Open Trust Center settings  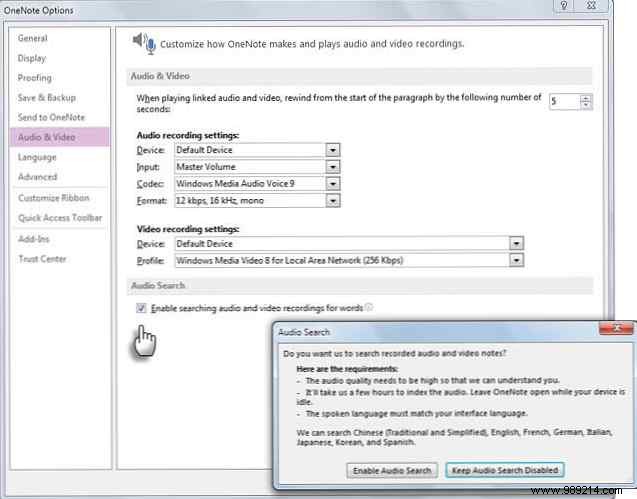tap(42, 259)
